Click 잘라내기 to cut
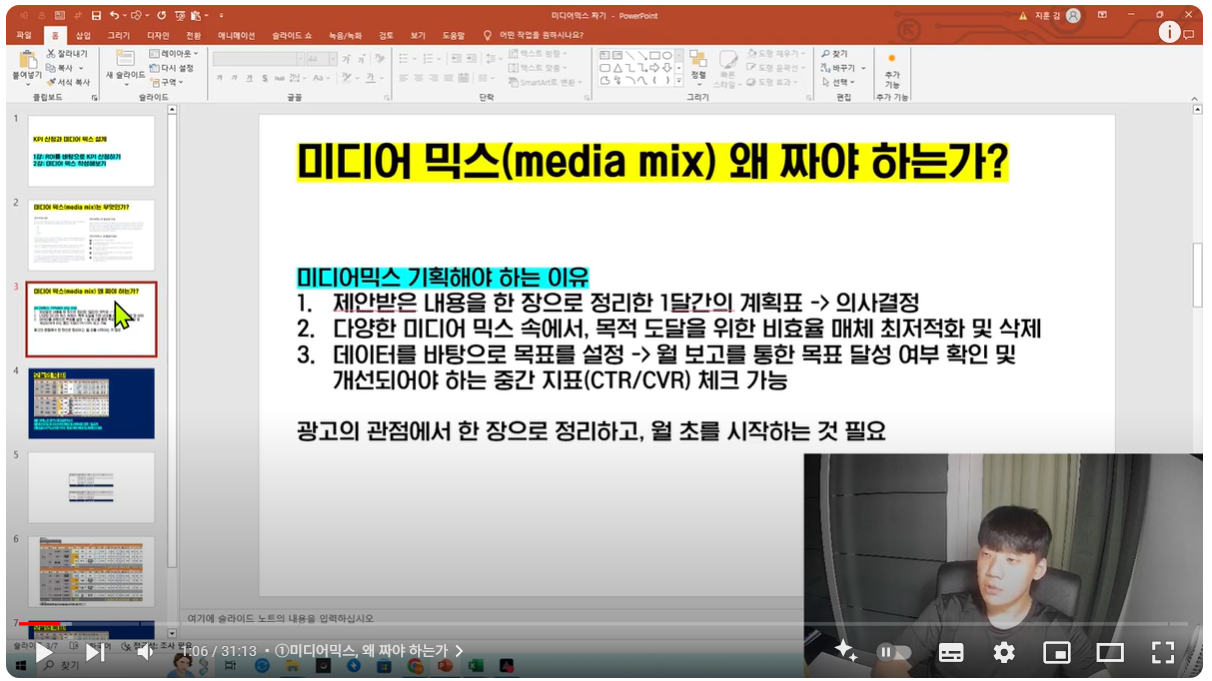This screenshot has height=681, width=1212. tap(66, 54)
